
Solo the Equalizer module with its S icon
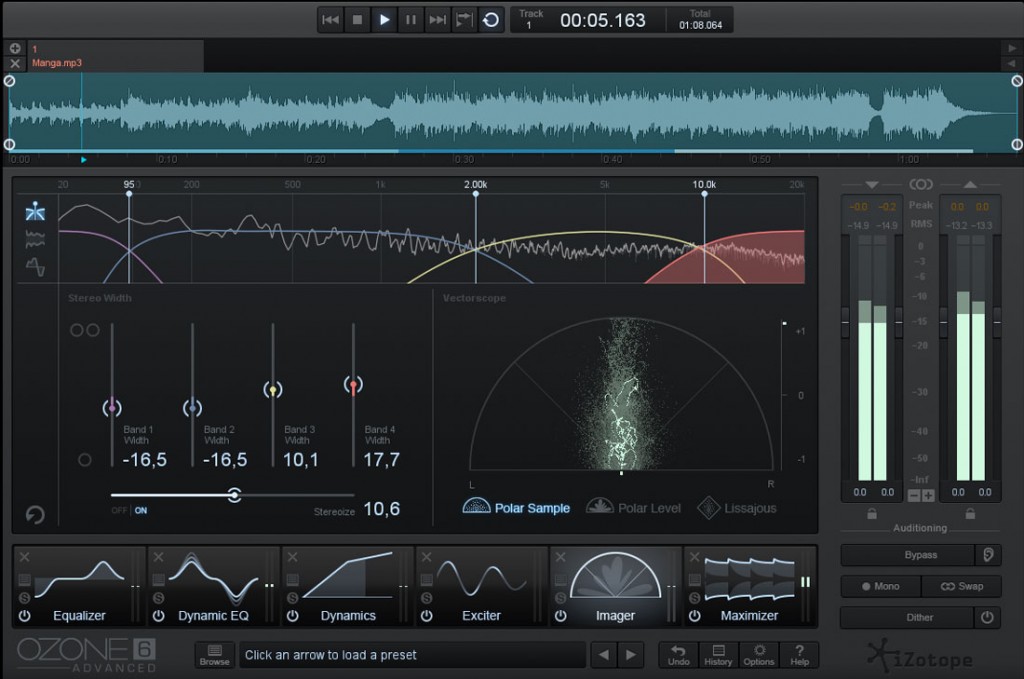tap(25, 598)
